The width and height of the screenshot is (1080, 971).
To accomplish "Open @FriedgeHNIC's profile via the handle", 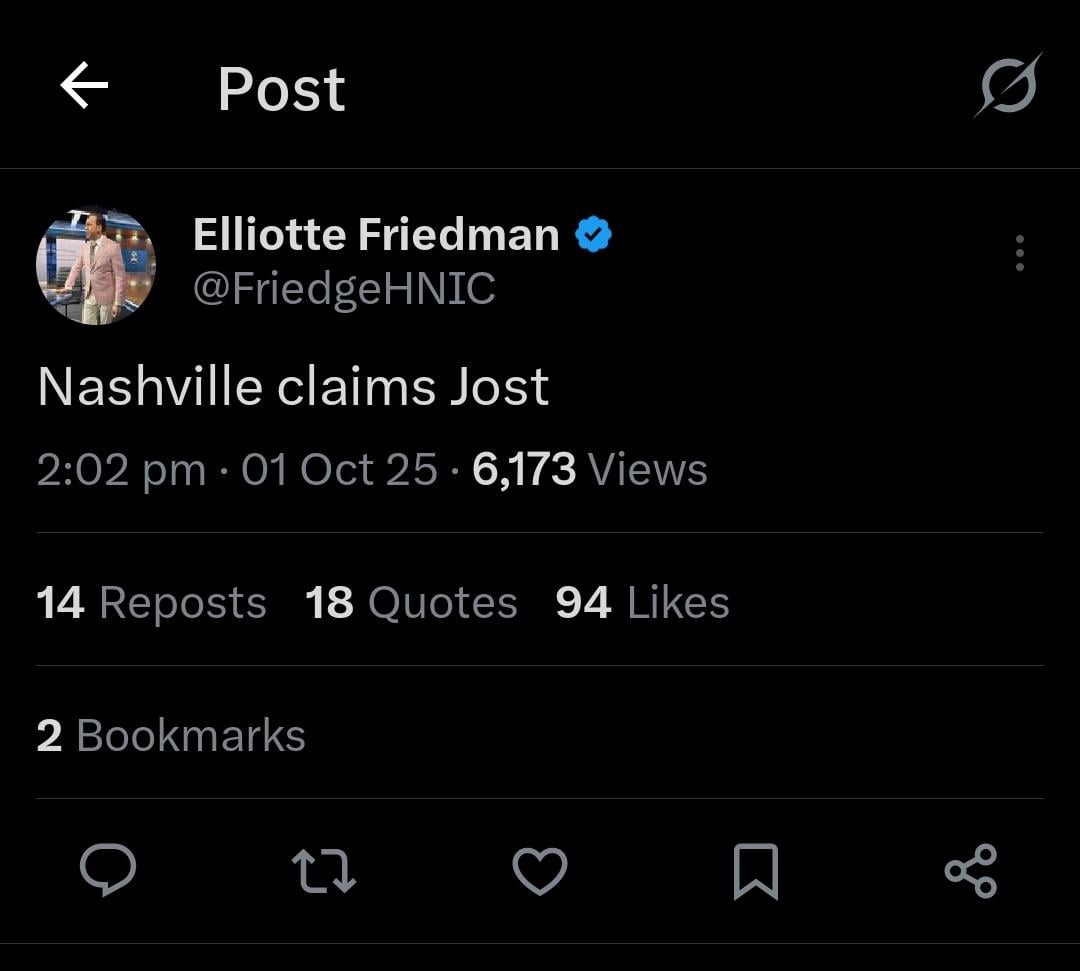I will coord(345,289).
